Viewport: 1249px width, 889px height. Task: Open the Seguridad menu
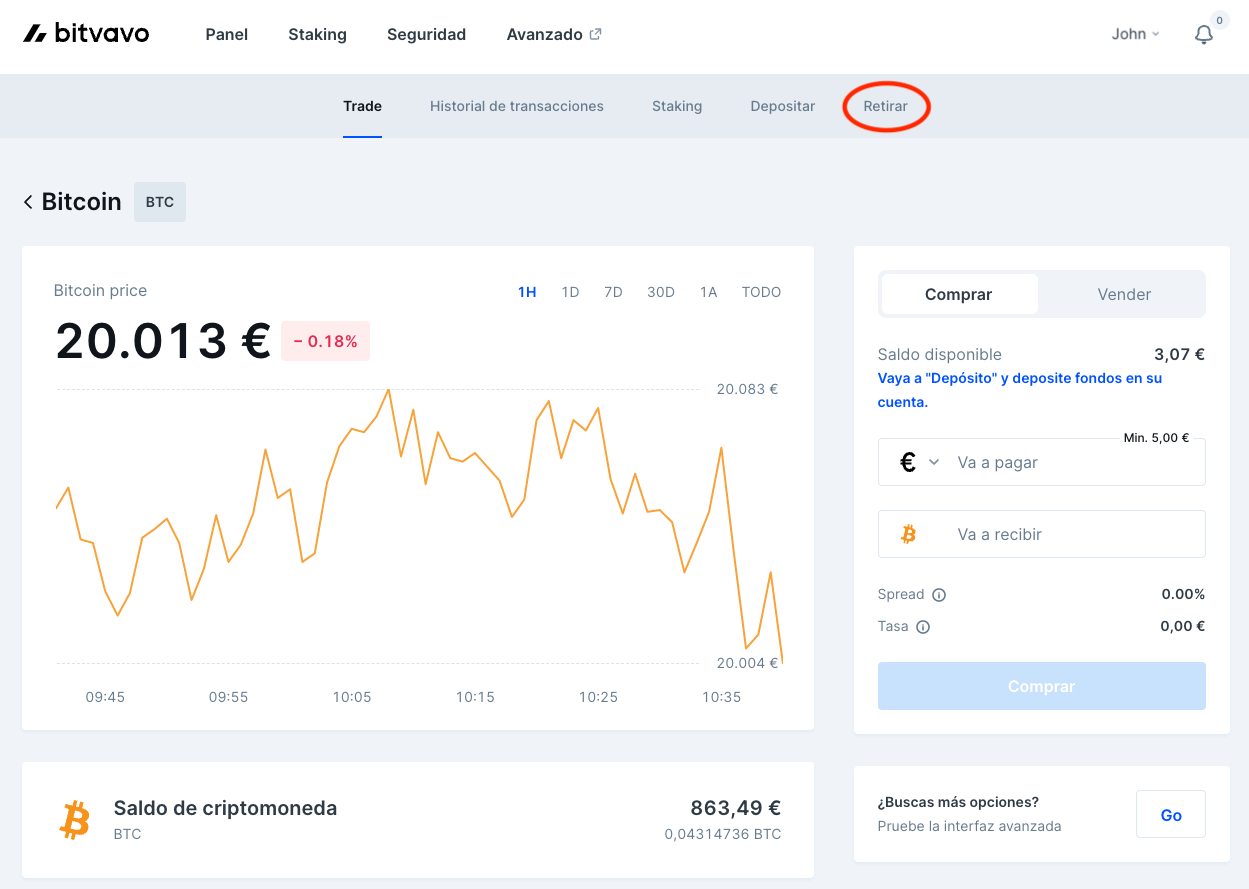426,34
